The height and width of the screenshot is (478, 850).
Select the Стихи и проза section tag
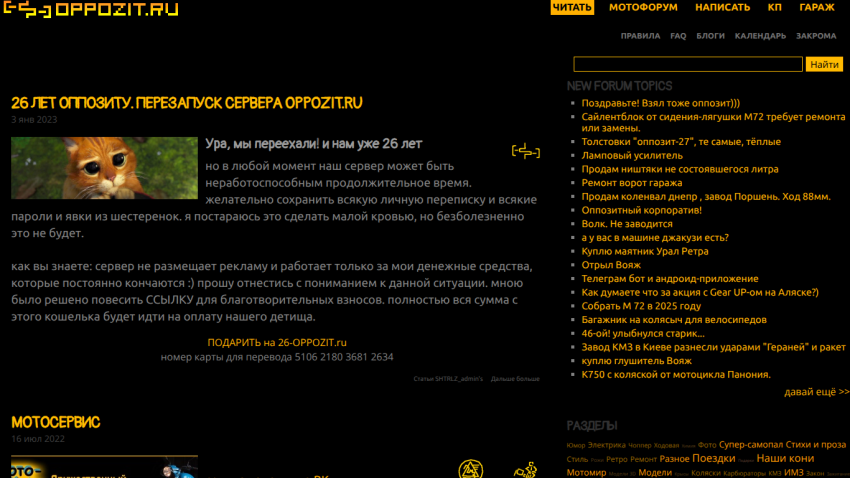tap(816, 444)
